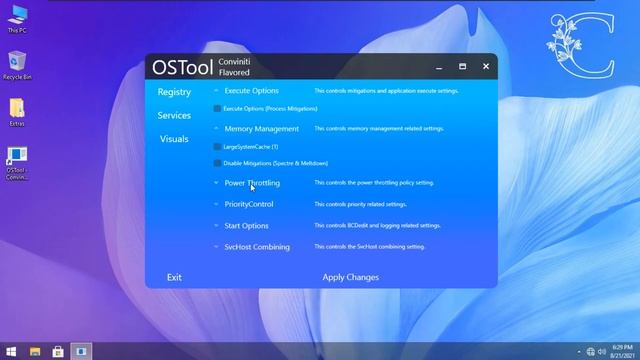
Task: Switch to the Visuals section
Action: (174, 139)
